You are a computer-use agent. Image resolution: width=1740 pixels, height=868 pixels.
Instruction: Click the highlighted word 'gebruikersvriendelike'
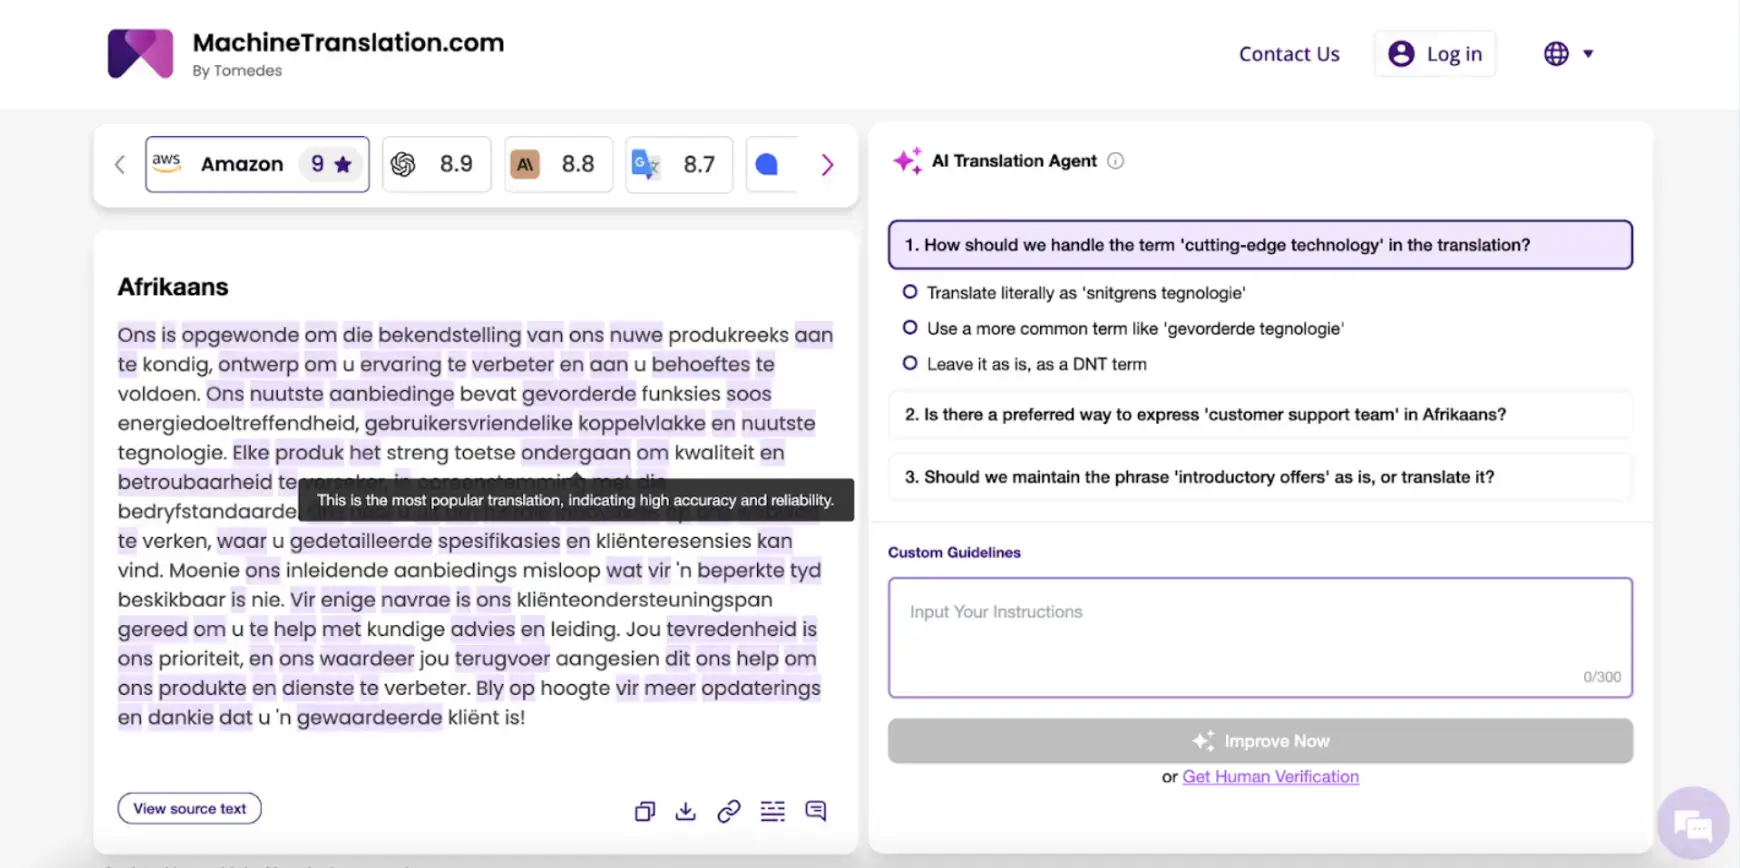tap(468, 423)
